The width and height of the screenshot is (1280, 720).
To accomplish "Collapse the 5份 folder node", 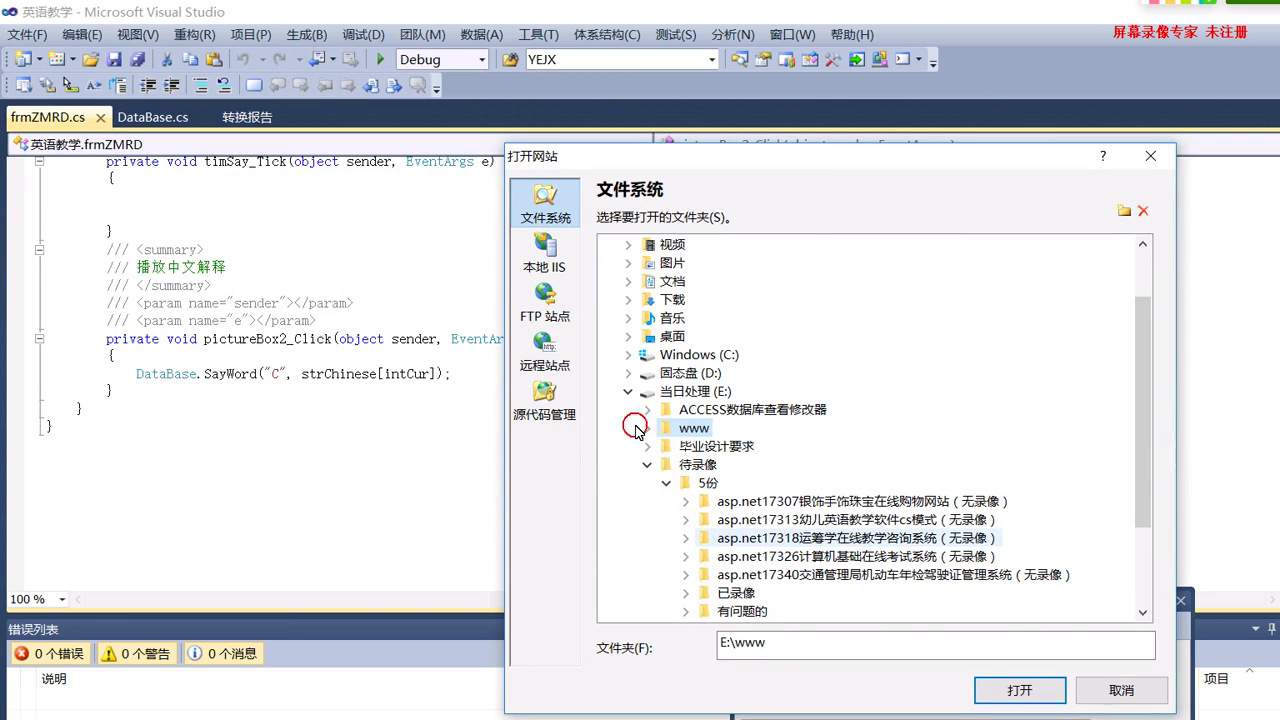I will point(666,483).
